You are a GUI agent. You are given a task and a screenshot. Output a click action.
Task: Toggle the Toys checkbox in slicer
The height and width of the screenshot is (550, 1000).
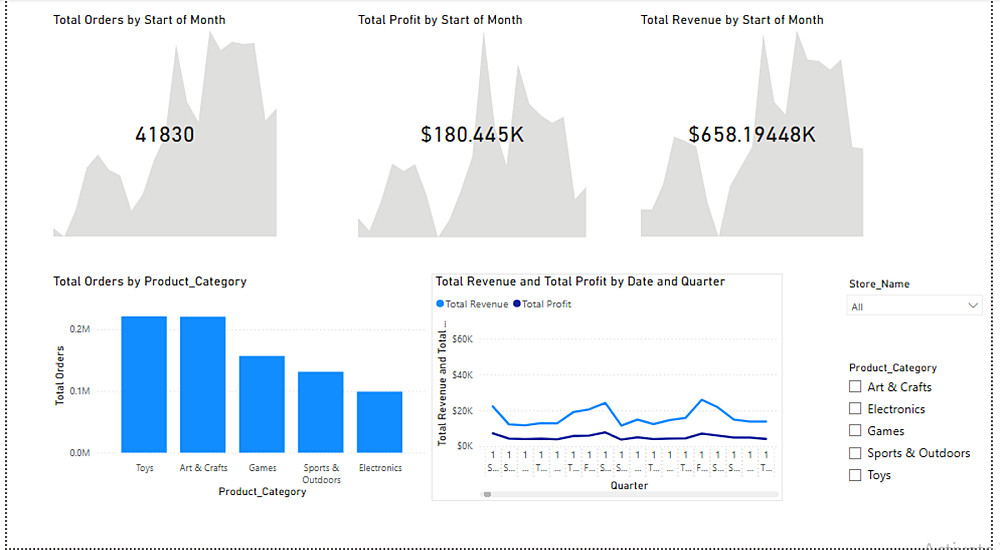pos(855,475)
